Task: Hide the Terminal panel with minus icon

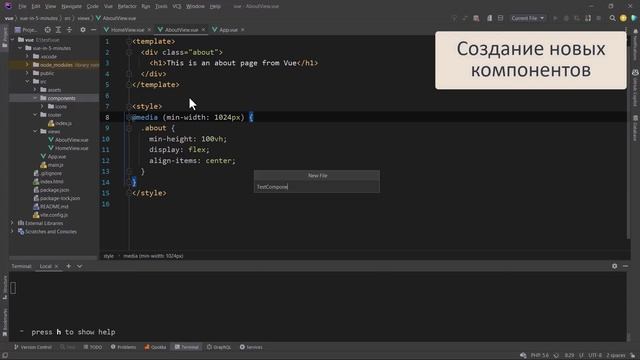Action: 625,266
